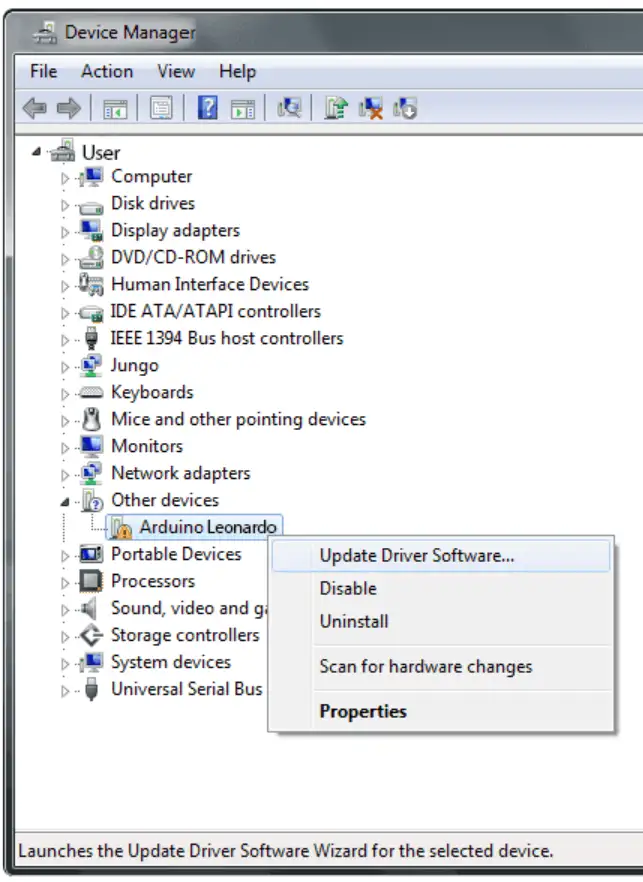Choose Update Driver Software from context menu
Screen dimensions: 643x882
pos(416,556)
